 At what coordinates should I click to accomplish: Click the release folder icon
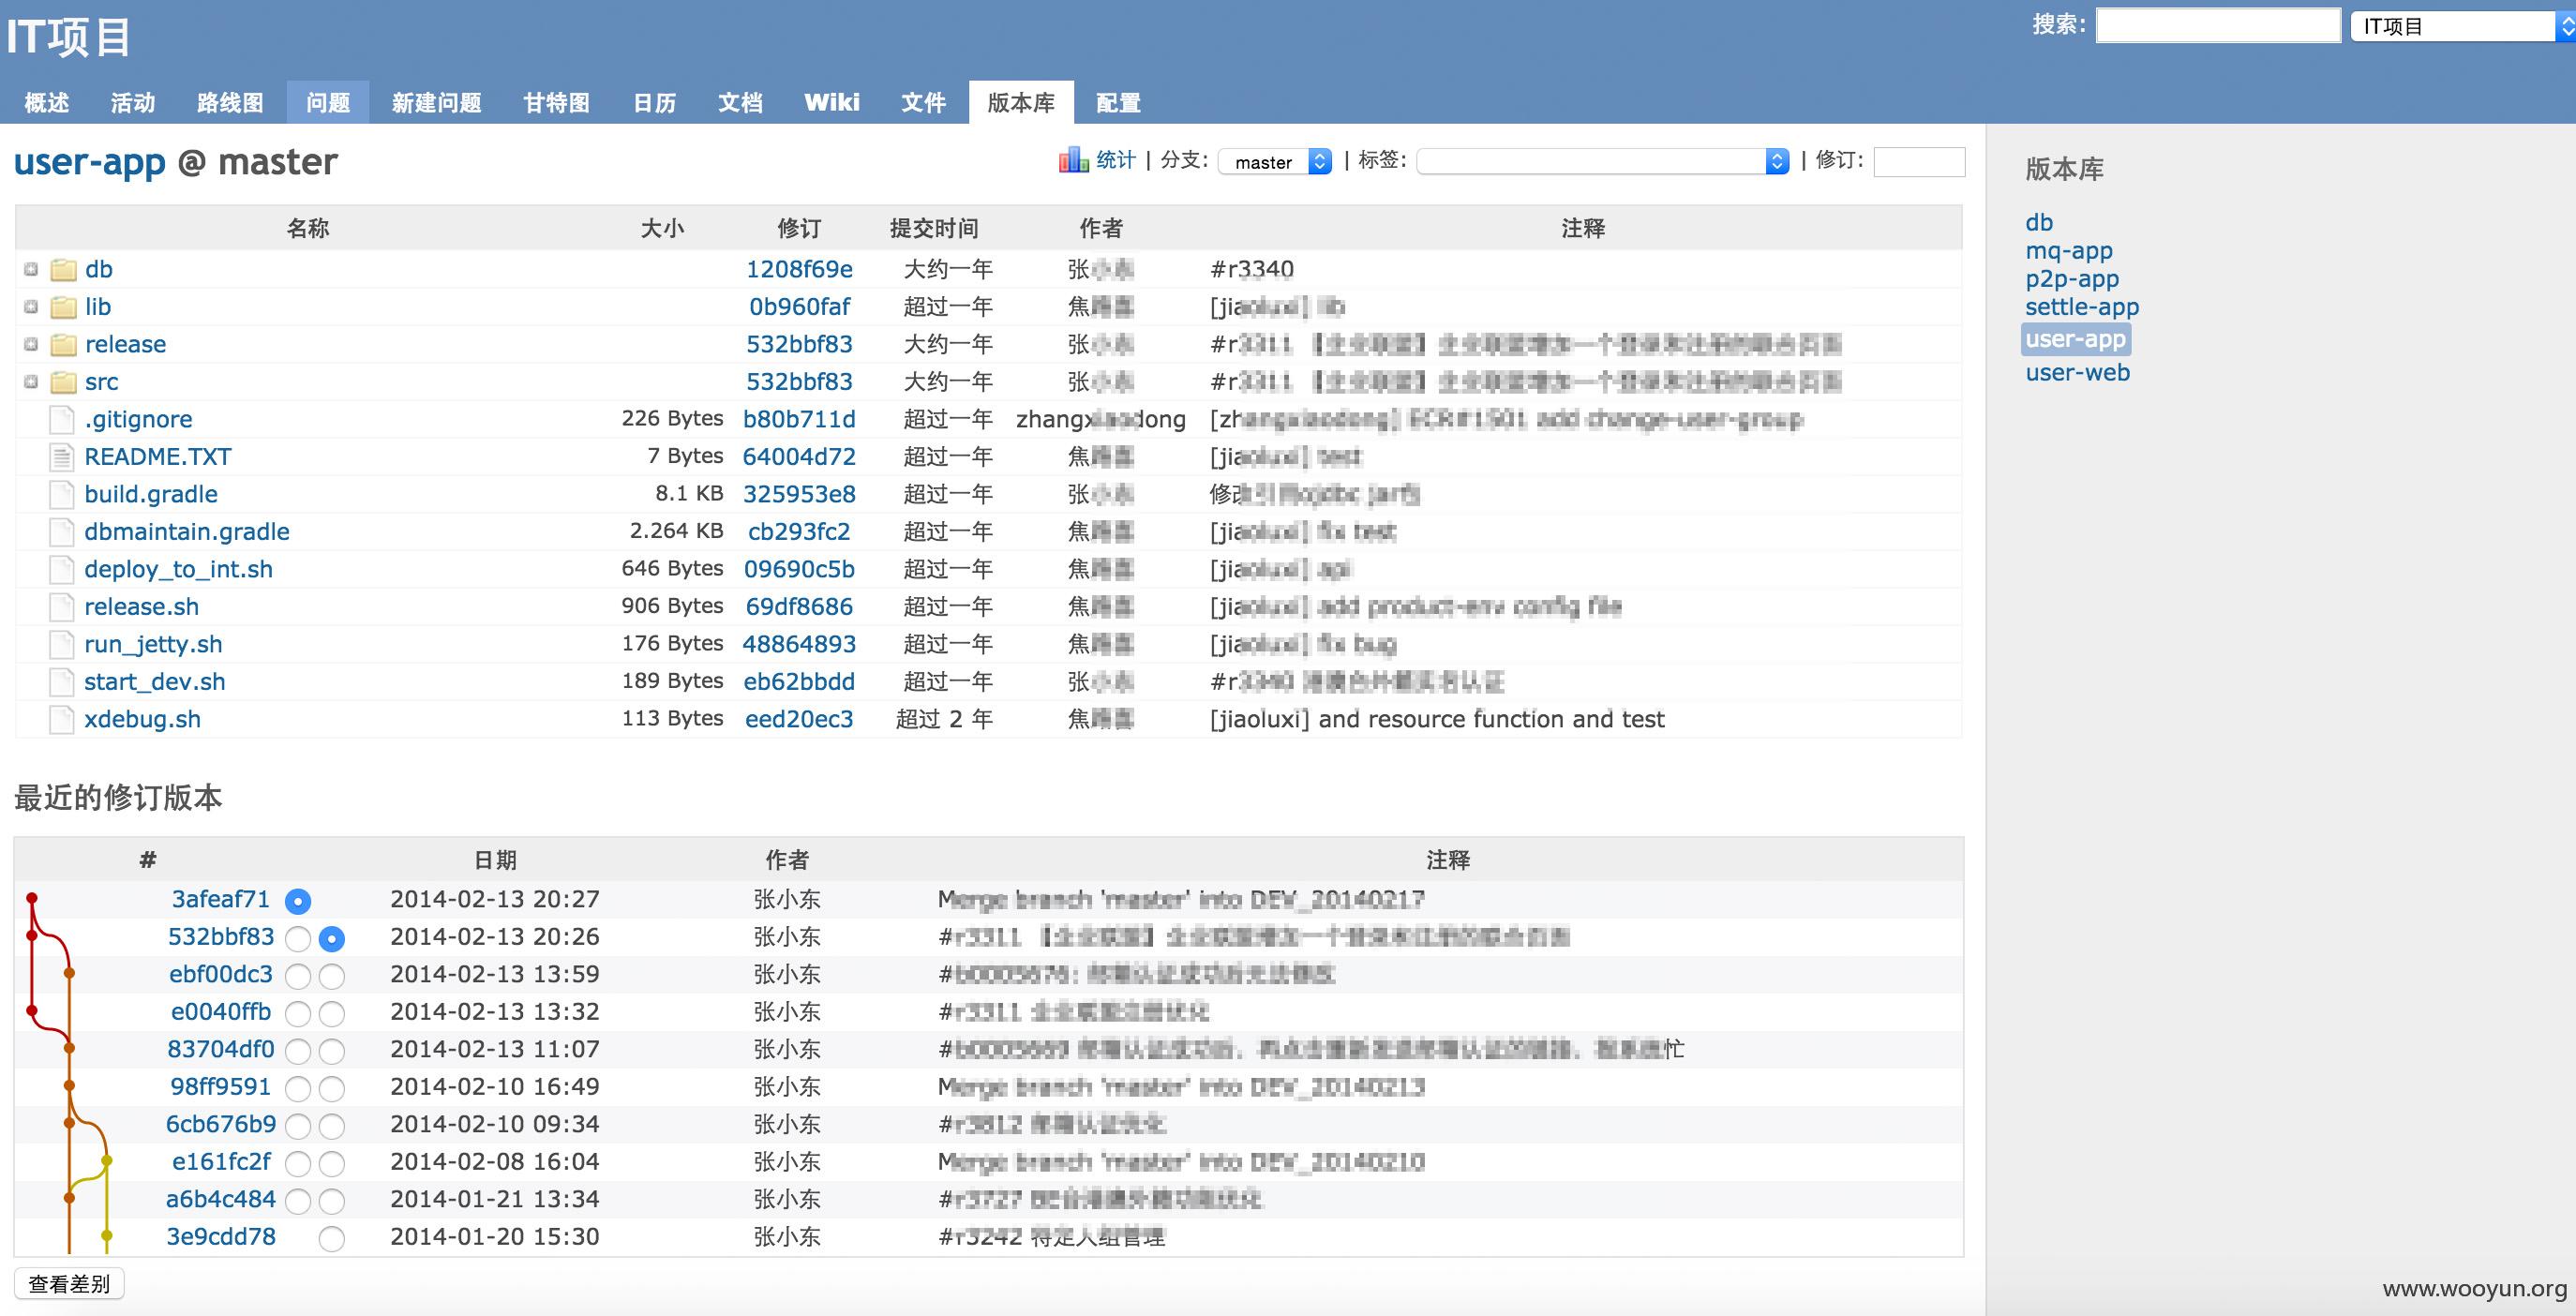(x=64, y=344)
